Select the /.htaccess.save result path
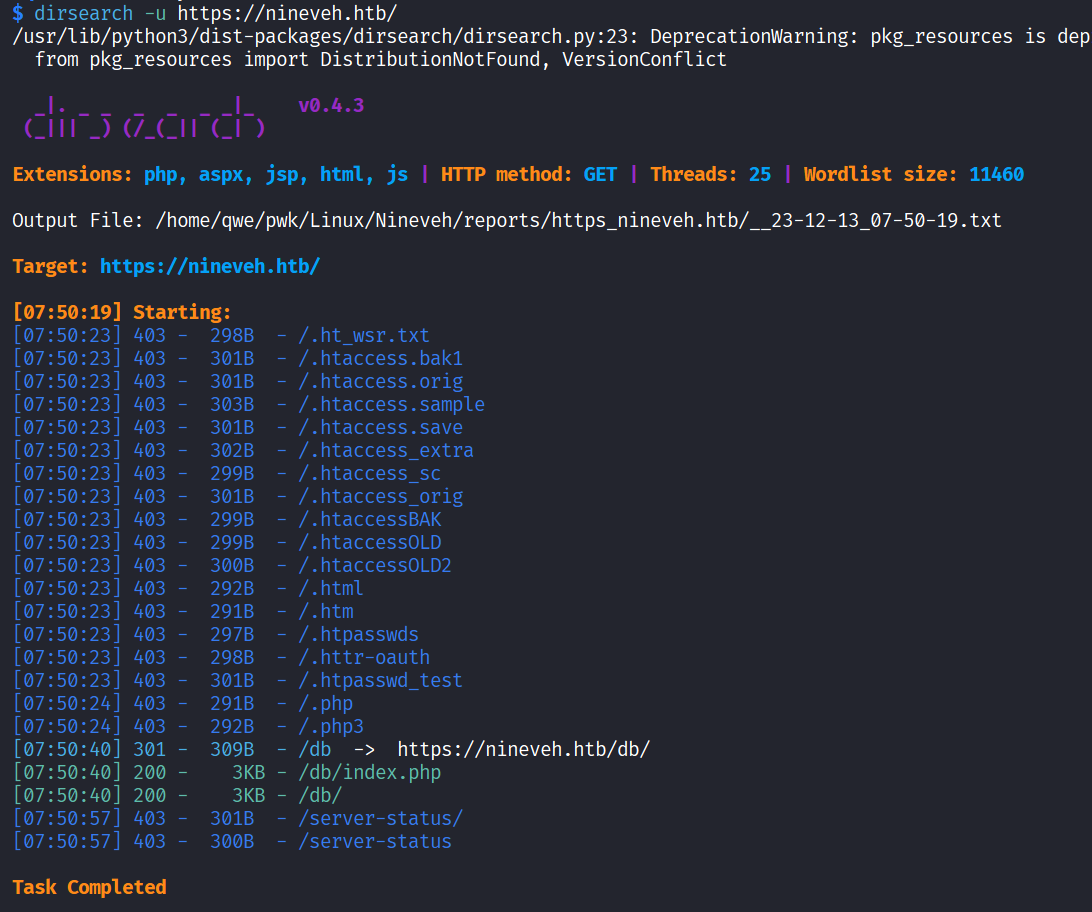Image resolution: width=1092 pixels, height=912 pixels. [380, 427]
